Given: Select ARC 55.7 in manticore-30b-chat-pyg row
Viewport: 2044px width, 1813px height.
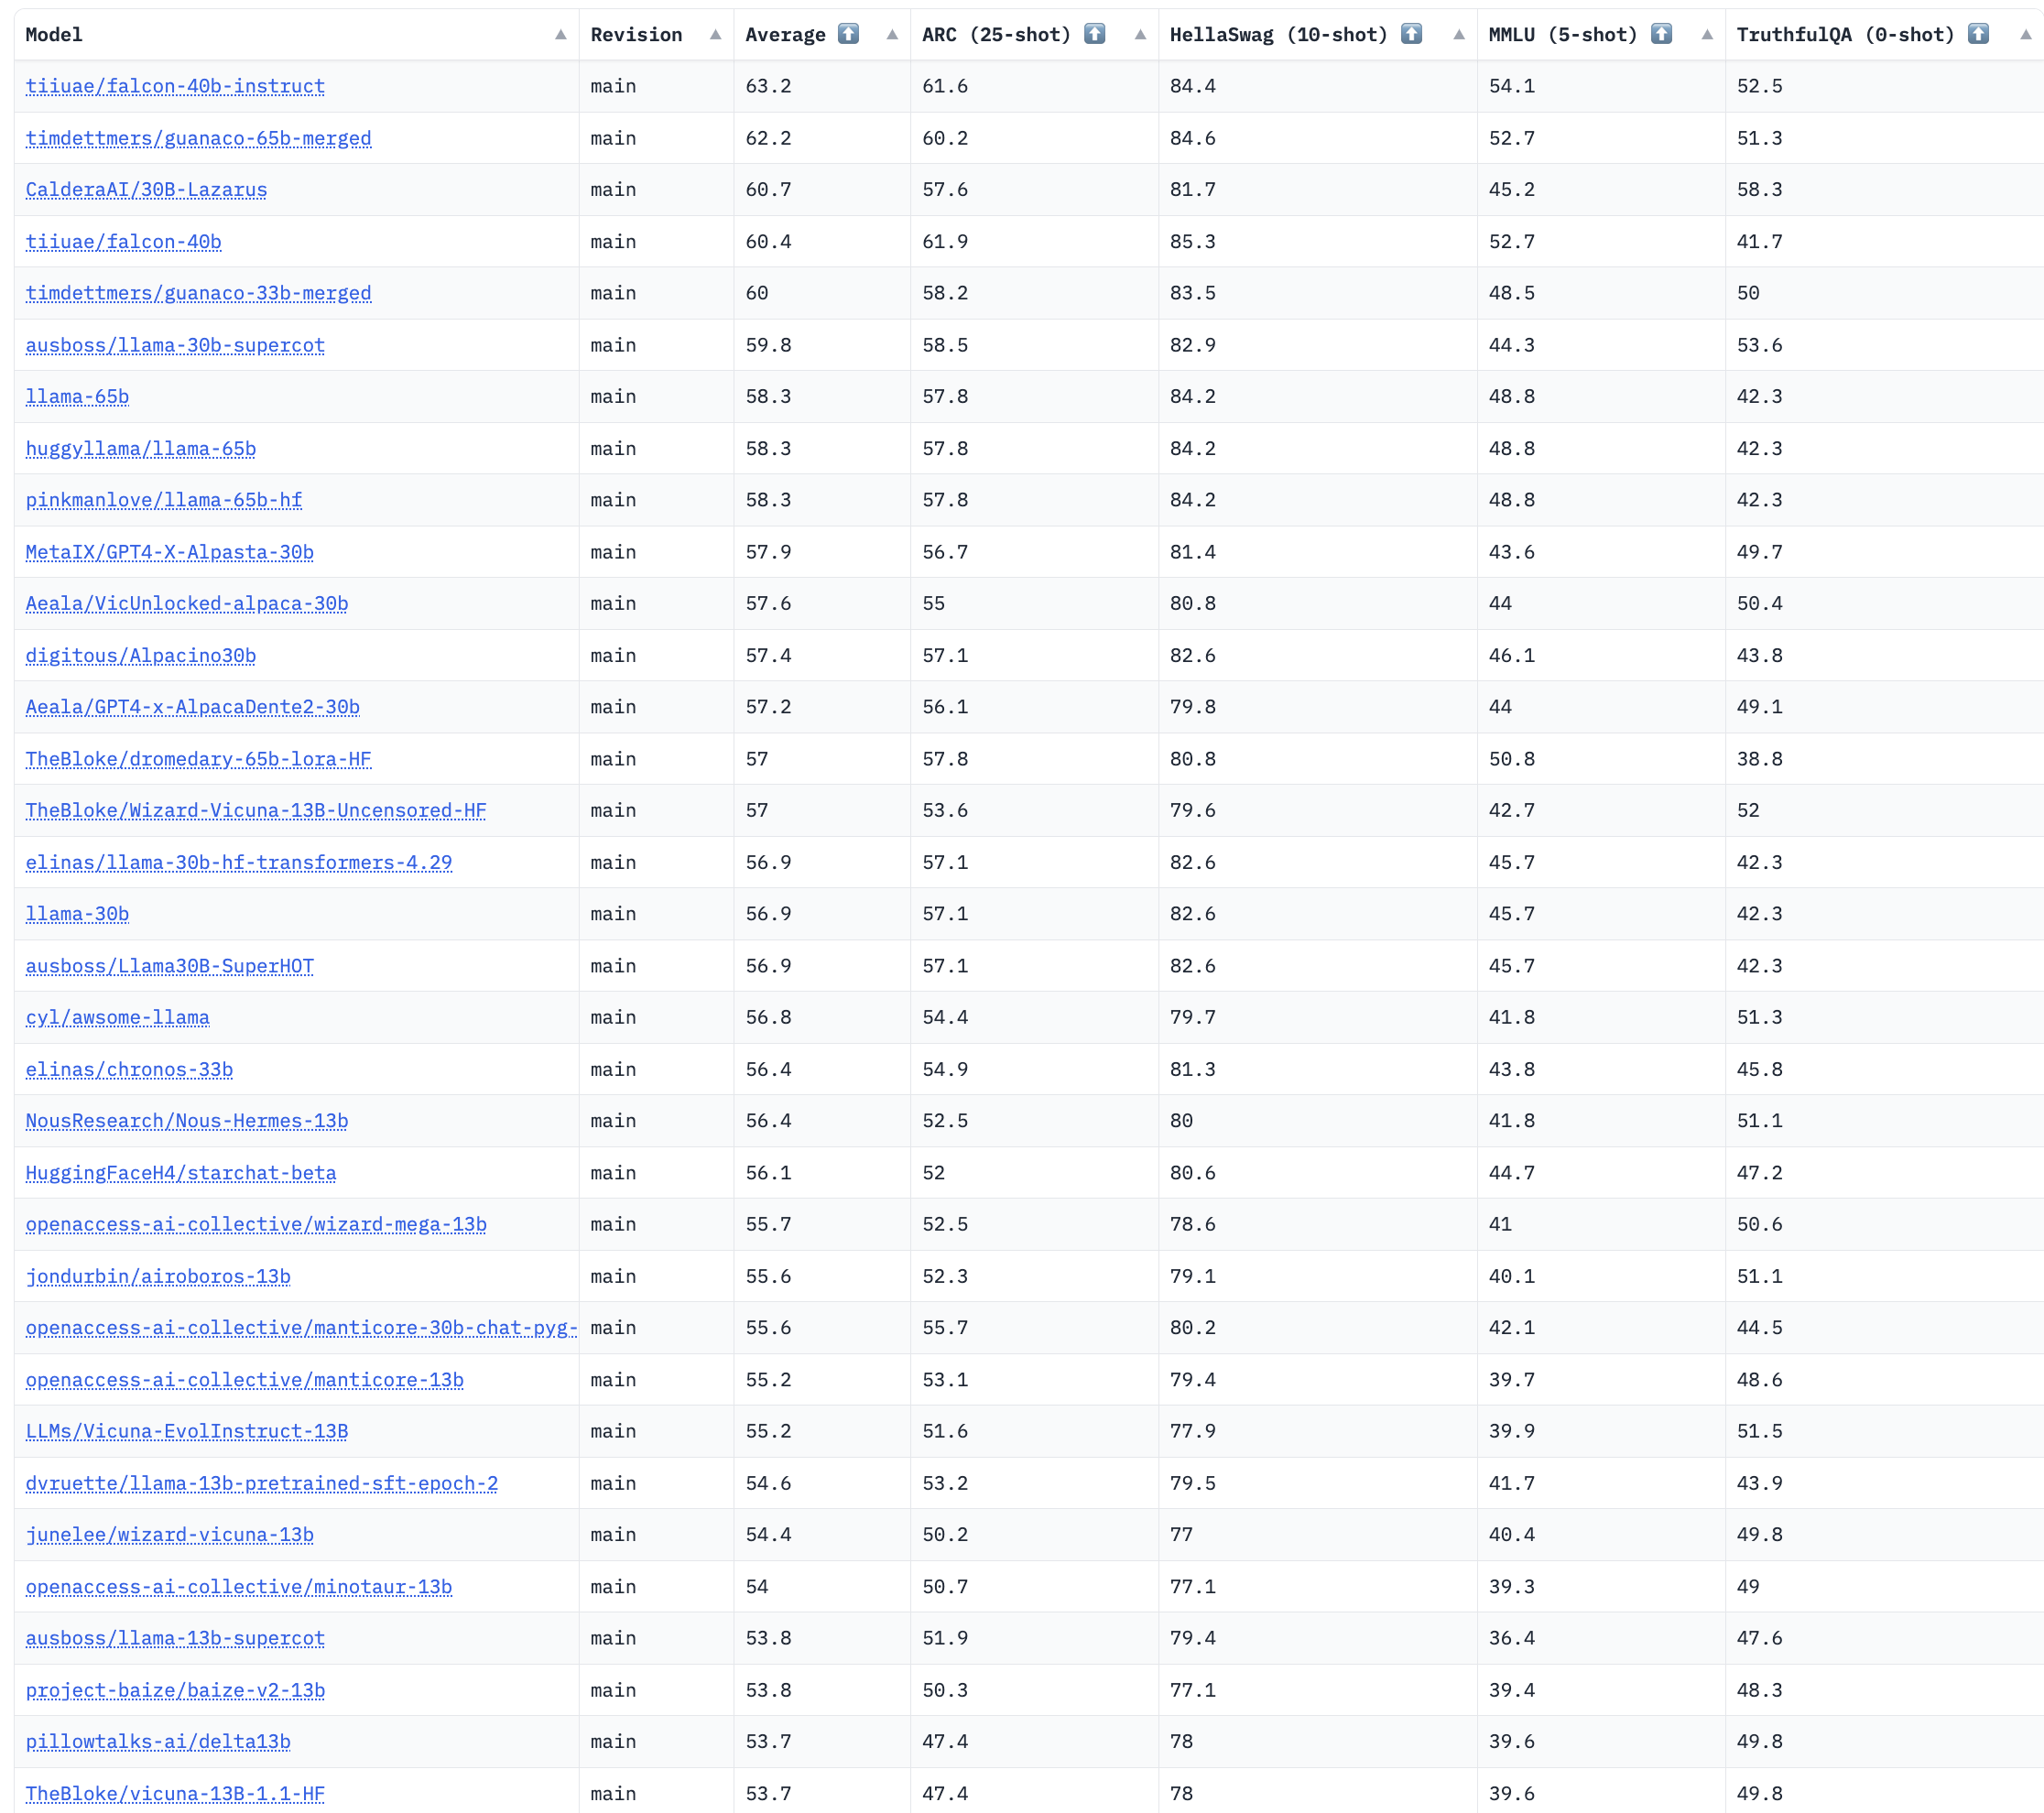Looking at the screenshot, I should pos(945,1328).
